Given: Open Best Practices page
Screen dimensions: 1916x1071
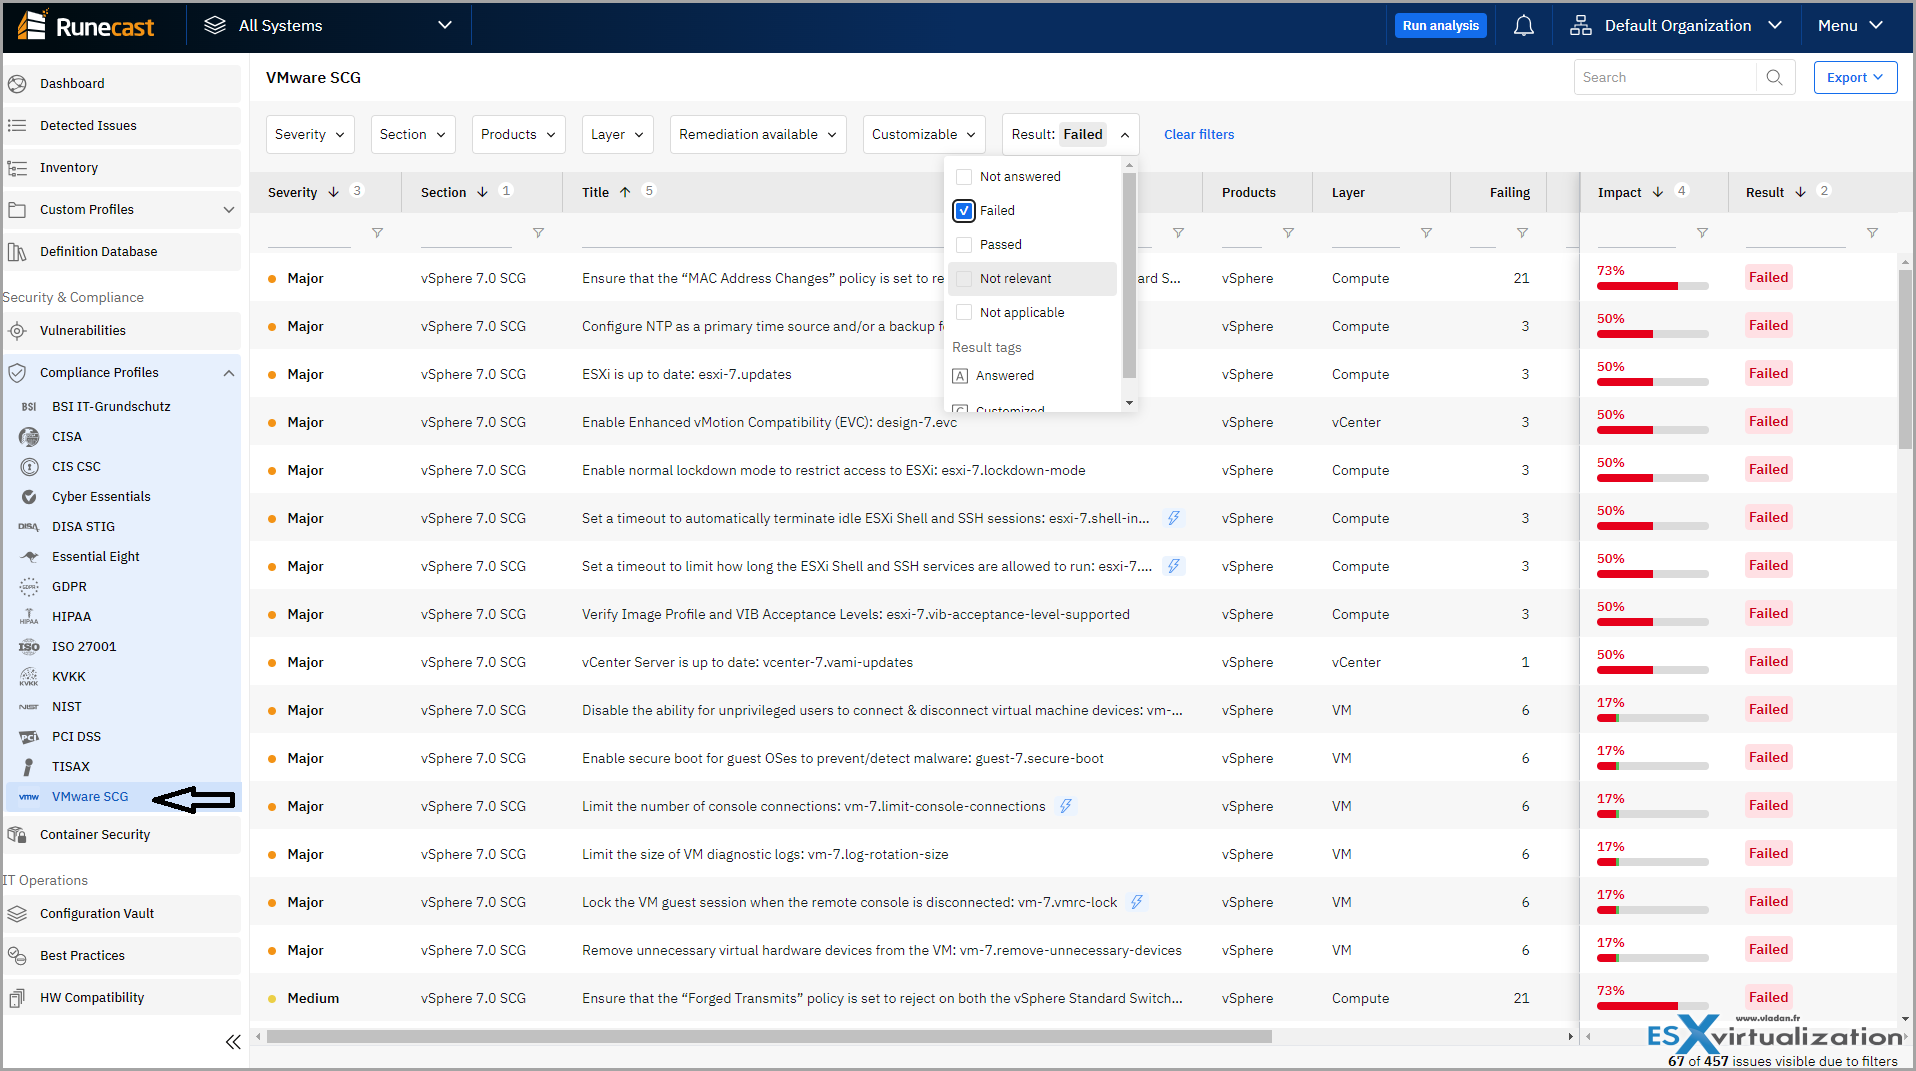Looking at the screenshot, I should tap(121, 956).
